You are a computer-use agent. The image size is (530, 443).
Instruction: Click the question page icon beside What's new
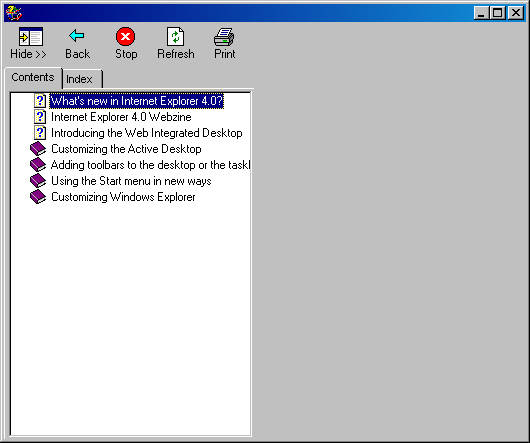pyautogui.click(x=40, y=101)
